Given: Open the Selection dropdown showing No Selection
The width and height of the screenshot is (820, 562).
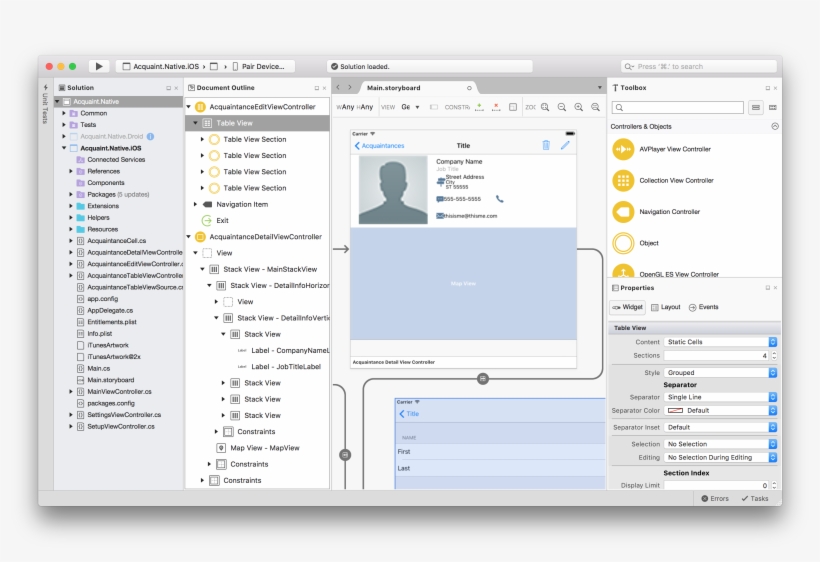Looking at the screenshot, I should click(720, 444).
